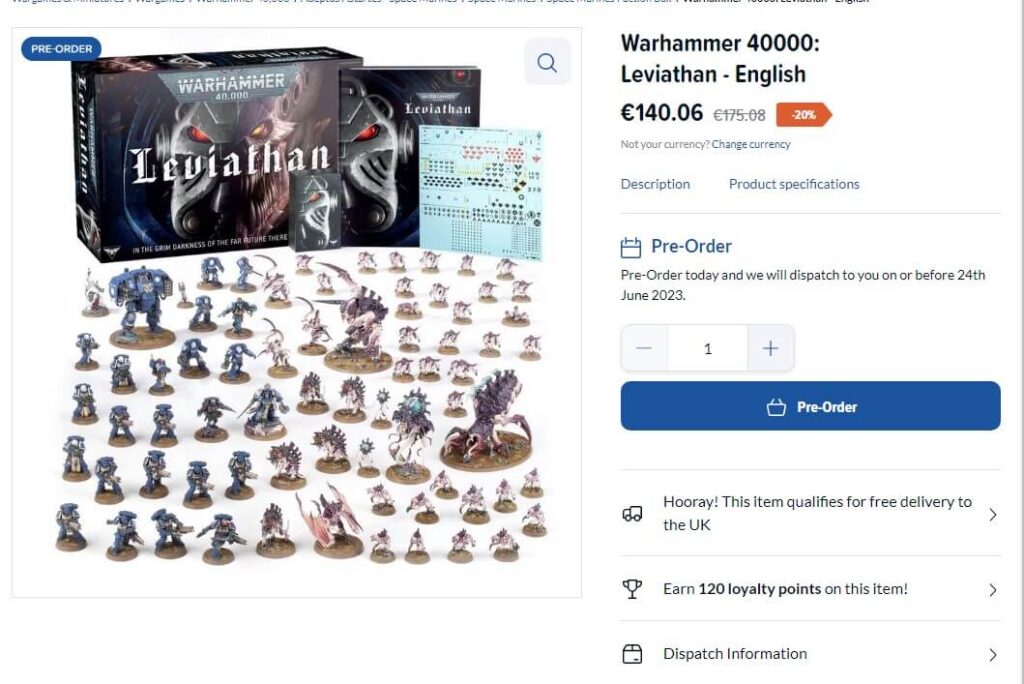
Task: Click the calendar icon beside Pre-Order heading
Action: point(631,248)
